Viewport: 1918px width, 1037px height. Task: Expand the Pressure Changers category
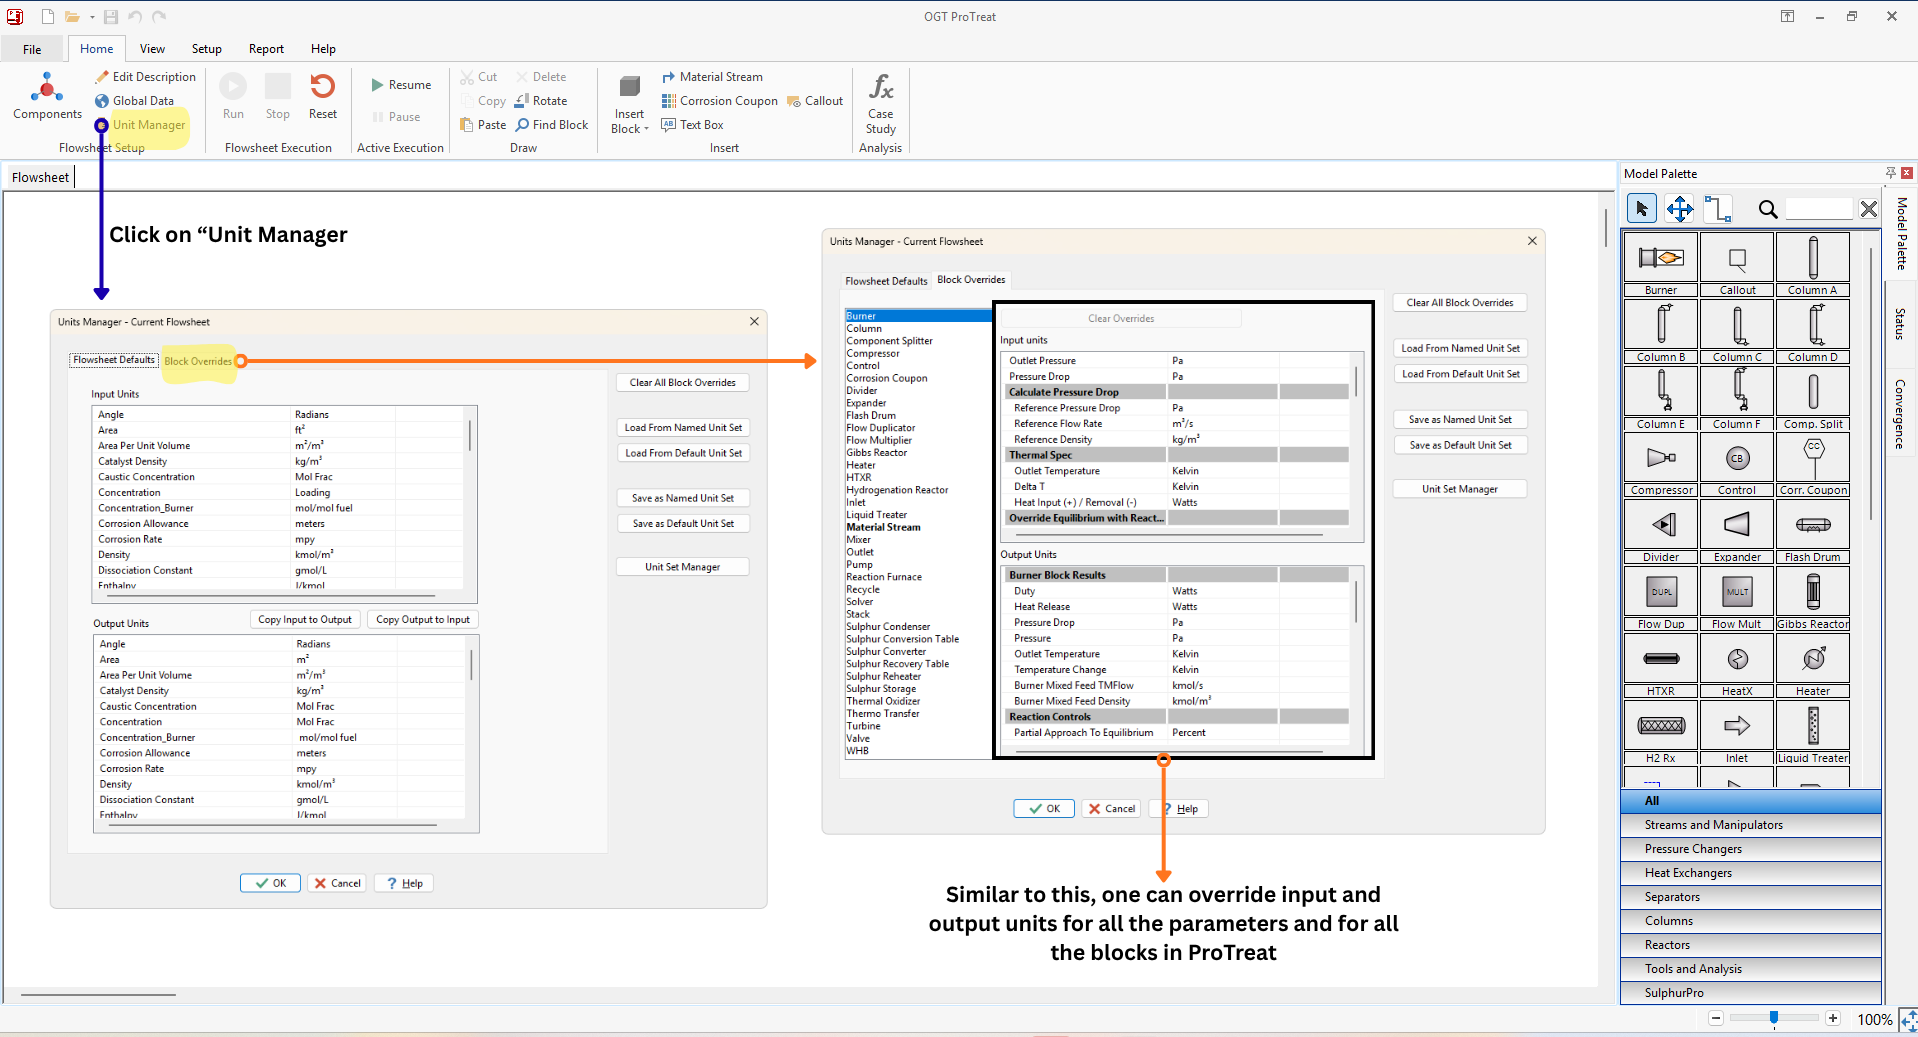pyautogui.click(x=1750, y=849)
